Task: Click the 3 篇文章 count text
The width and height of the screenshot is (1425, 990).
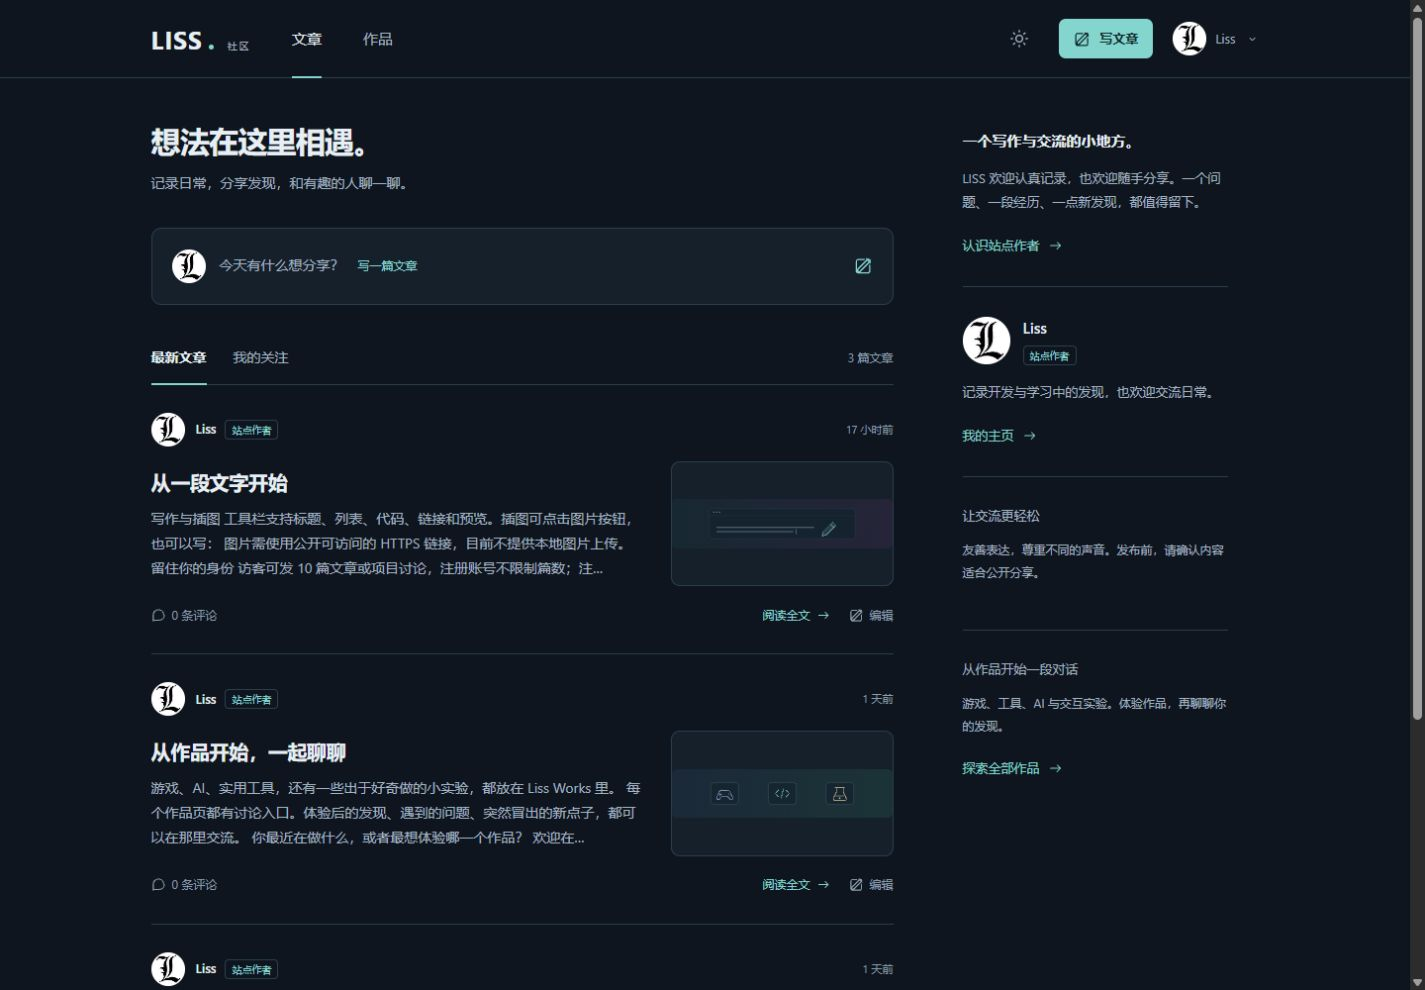Action: [870, 358]
